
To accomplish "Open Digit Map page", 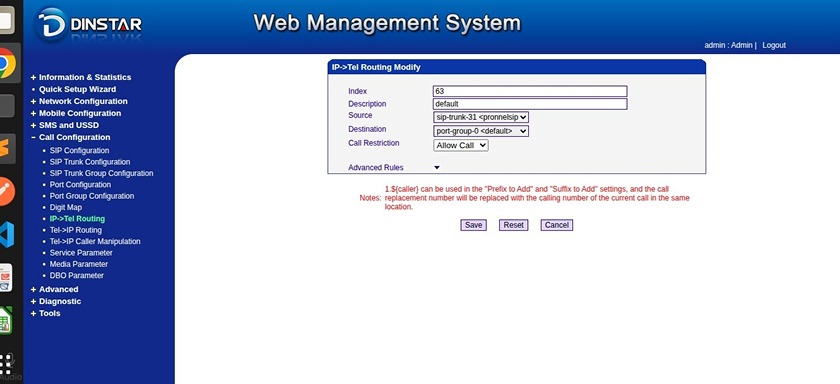I will click(66, 207).
